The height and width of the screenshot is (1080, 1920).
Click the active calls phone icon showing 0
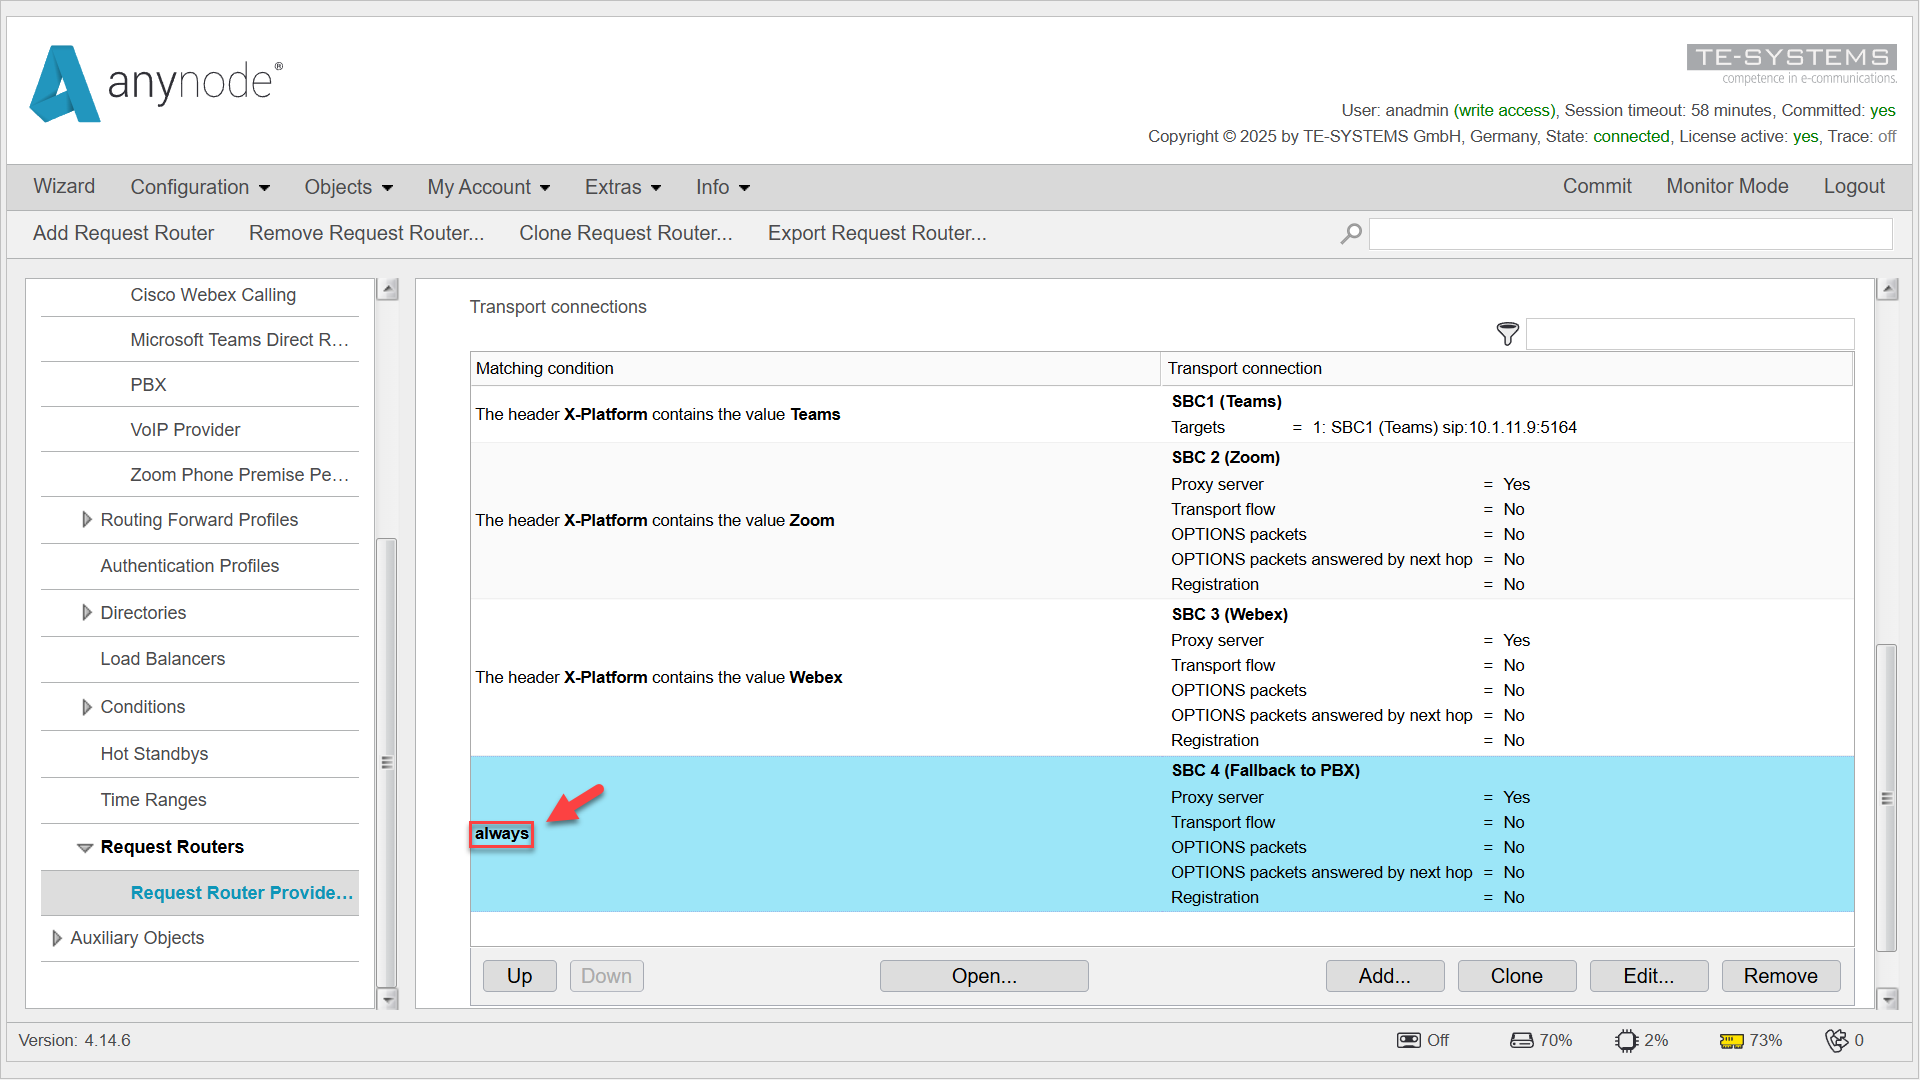[1840, 1040]
